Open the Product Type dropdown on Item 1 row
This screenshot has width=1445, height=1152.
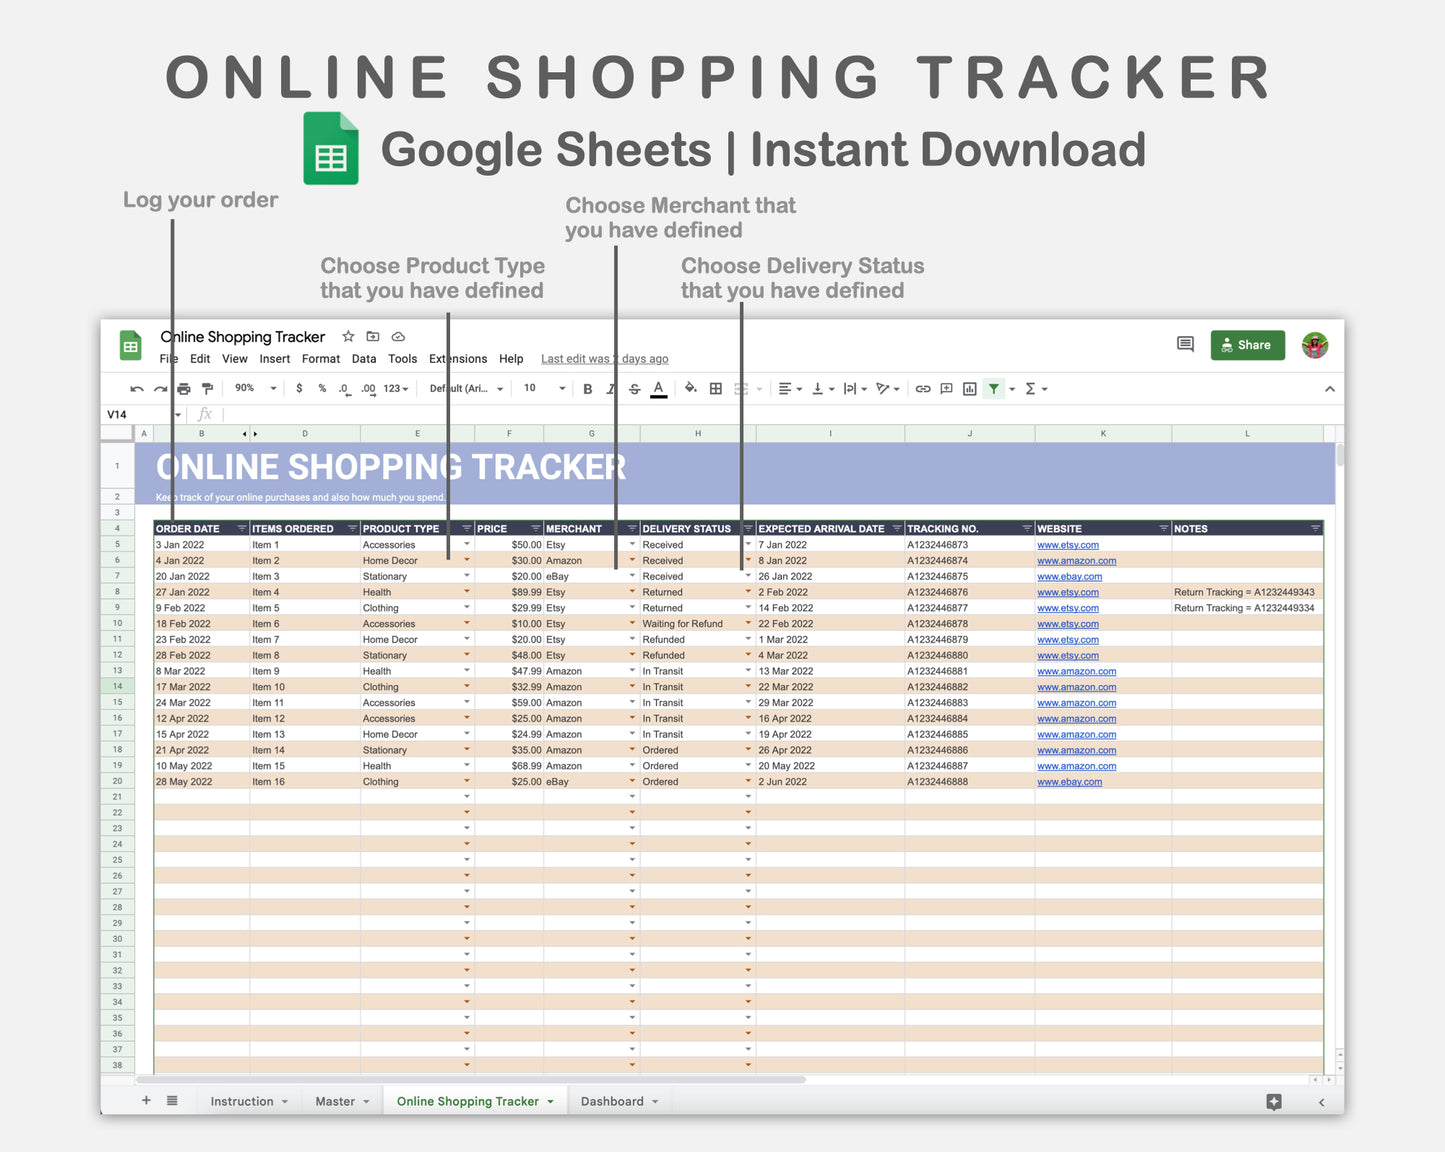pos(467,544)
